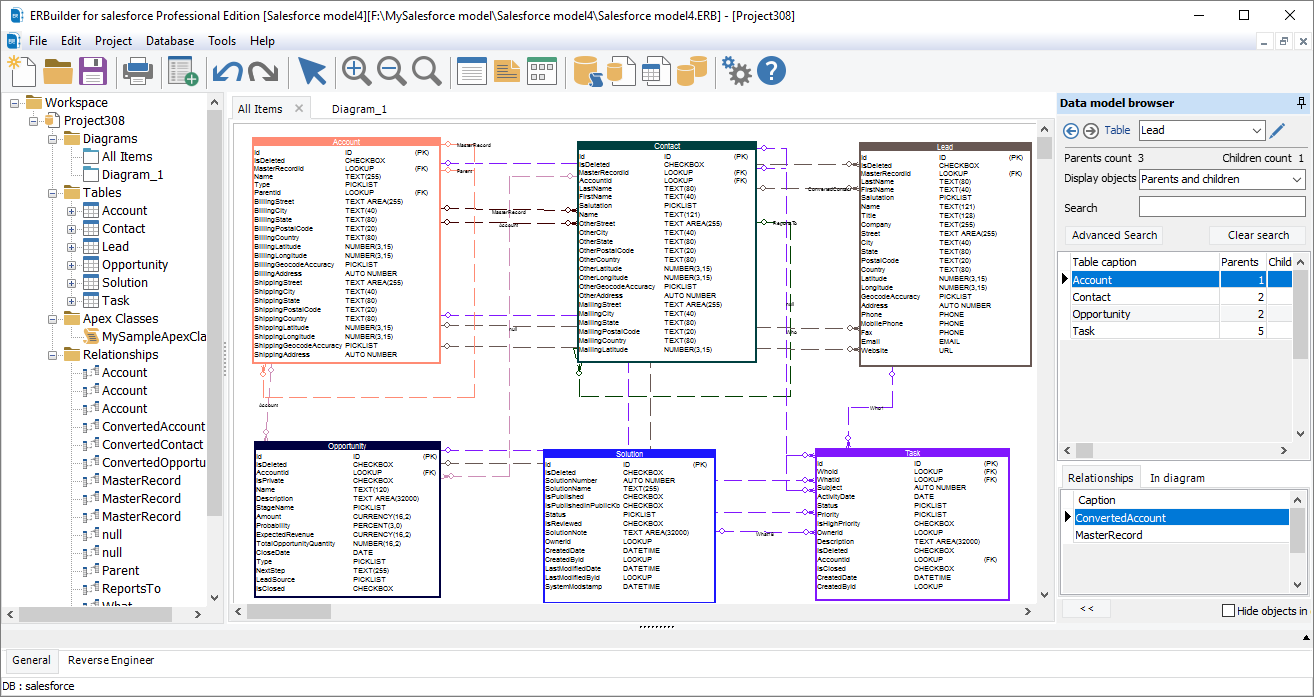The width and height of the screenshot is (1314, 697).
Task: Open the File menu
Action: (38, 41)
